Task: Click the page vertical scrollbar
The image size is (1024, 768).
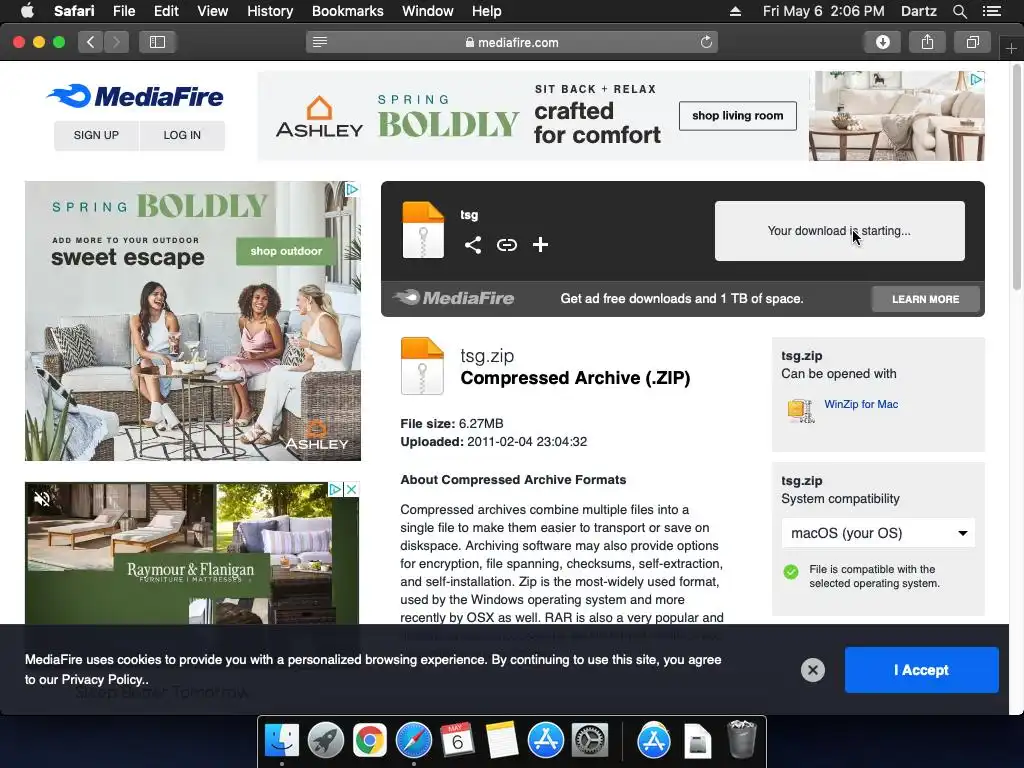Action: click(1017, 176)
